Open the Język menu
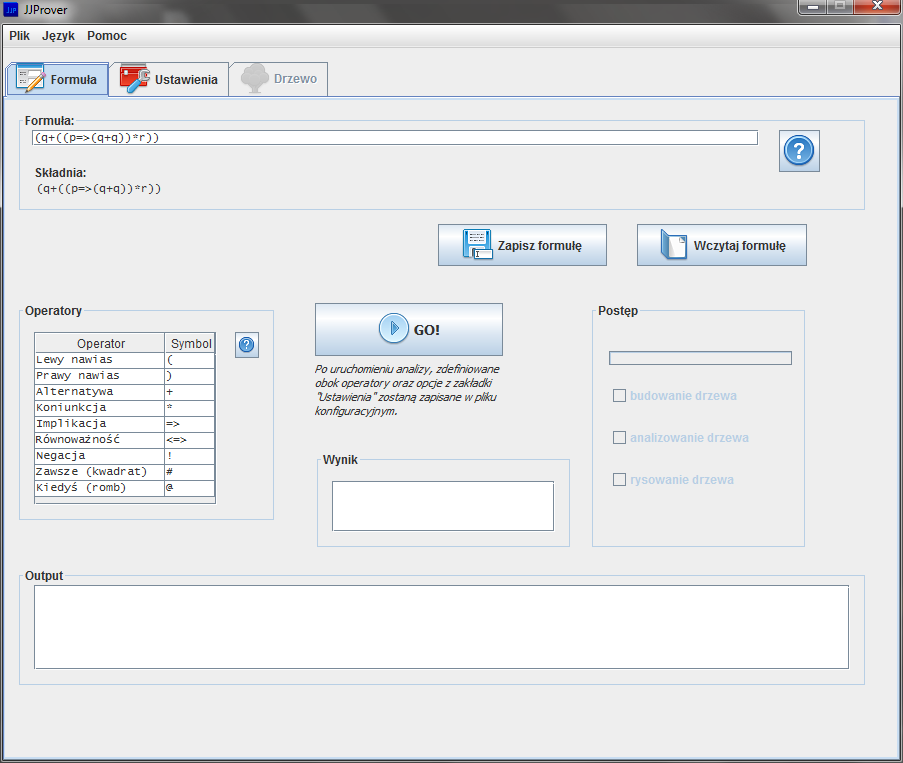This screenshot has width=903, height=763. pos(58,36)
